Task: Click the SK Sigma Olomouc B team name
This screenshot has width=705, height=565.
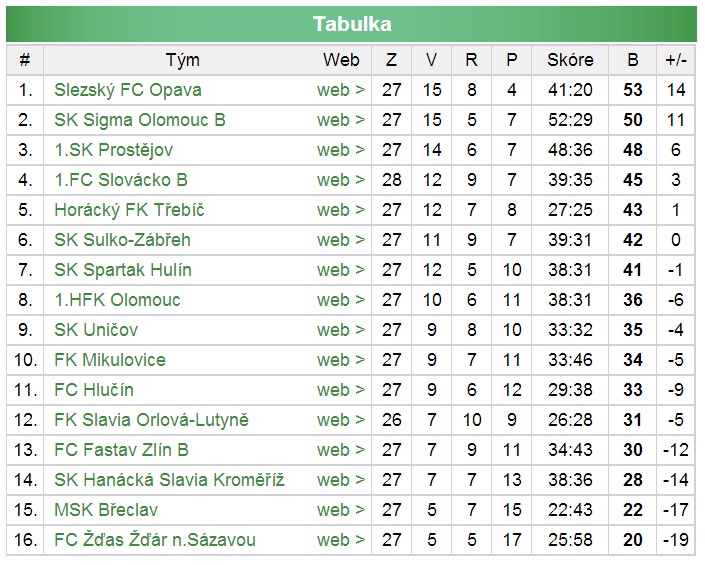Action: pos(140,120)
